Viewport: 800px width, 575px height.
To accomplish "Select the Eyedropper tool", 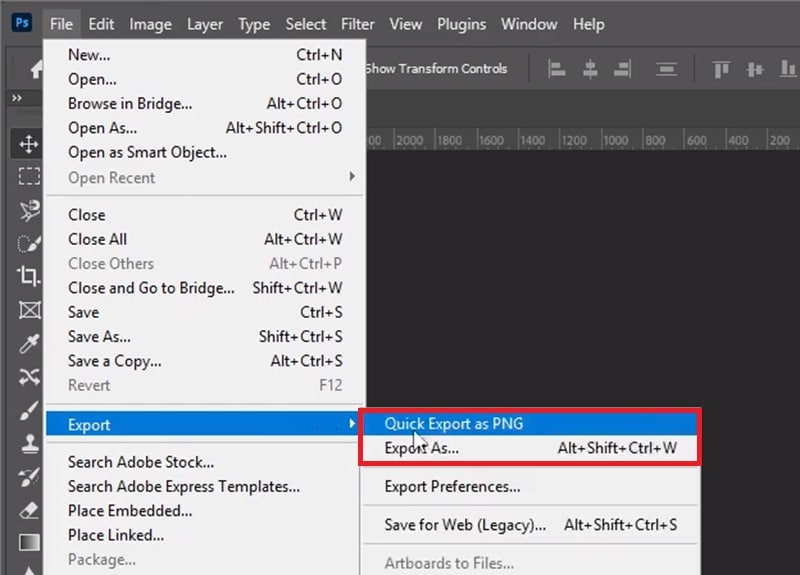I will (29, 343).
